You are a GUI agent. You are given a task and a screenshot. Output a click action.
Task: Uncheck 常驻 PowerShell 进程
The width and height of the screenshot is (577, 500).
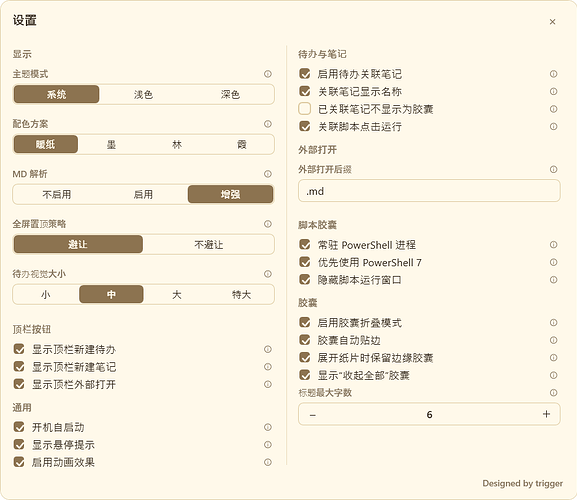(305, 245)
